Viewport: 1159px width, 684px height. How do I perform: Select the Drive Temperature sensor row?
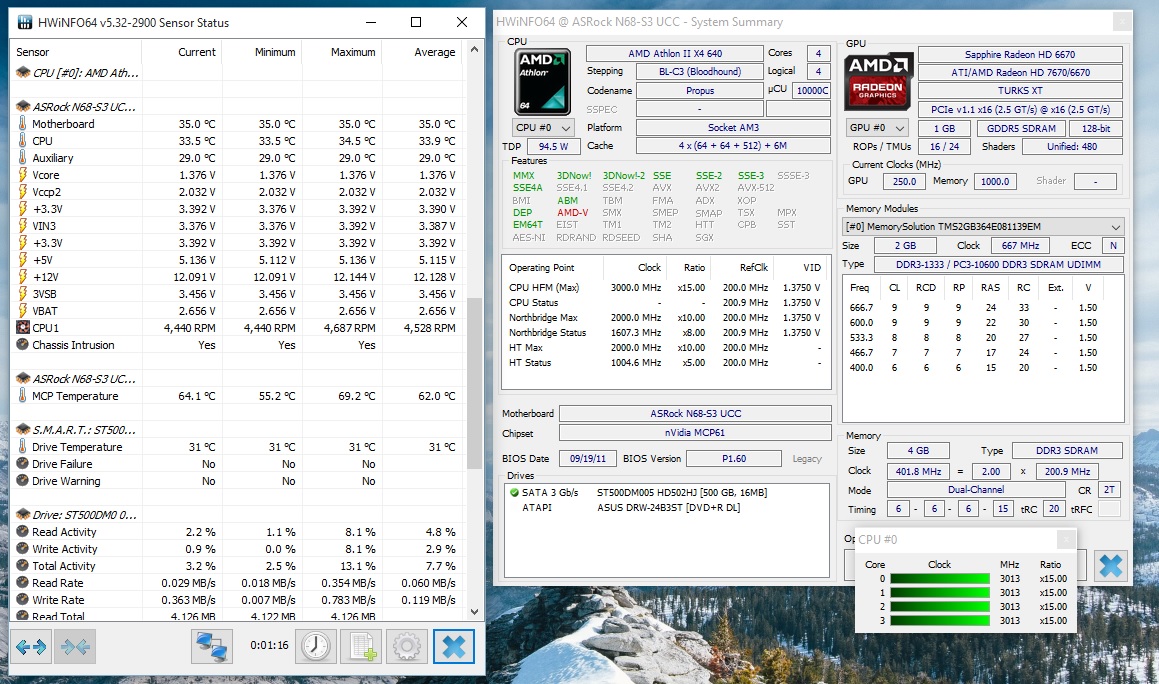pos(237,447)
